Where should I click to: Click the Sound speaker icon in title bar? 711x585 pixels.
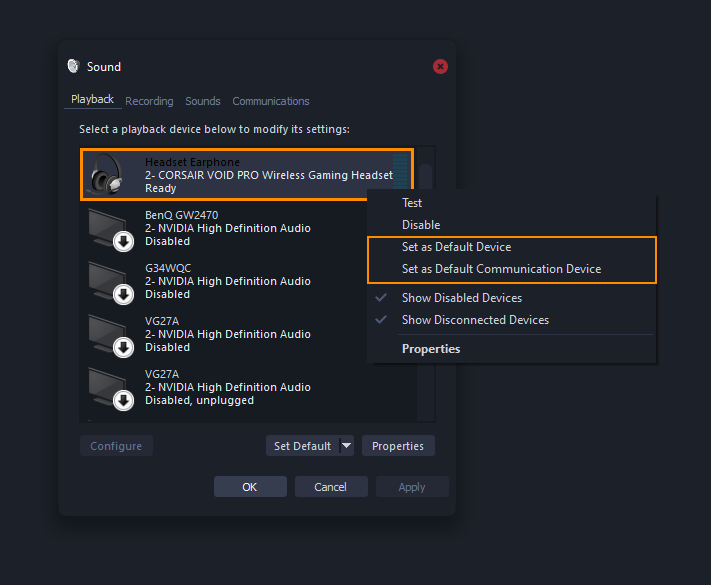coord(73,66)
